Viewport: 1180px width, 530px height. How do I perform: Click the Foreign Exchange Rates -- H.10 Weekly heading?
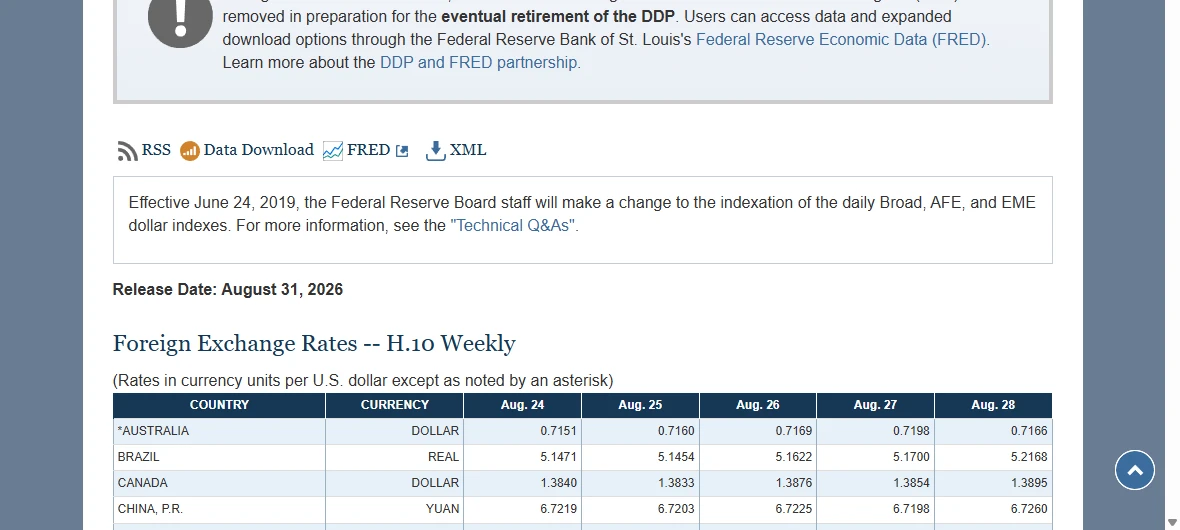[314, 343]
